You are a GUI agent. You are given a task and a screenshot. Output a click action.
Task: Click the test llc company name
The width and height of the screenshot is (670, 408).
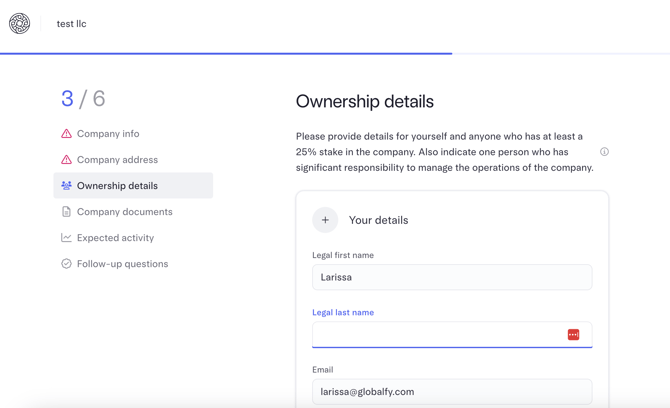[x=71, y=24]
